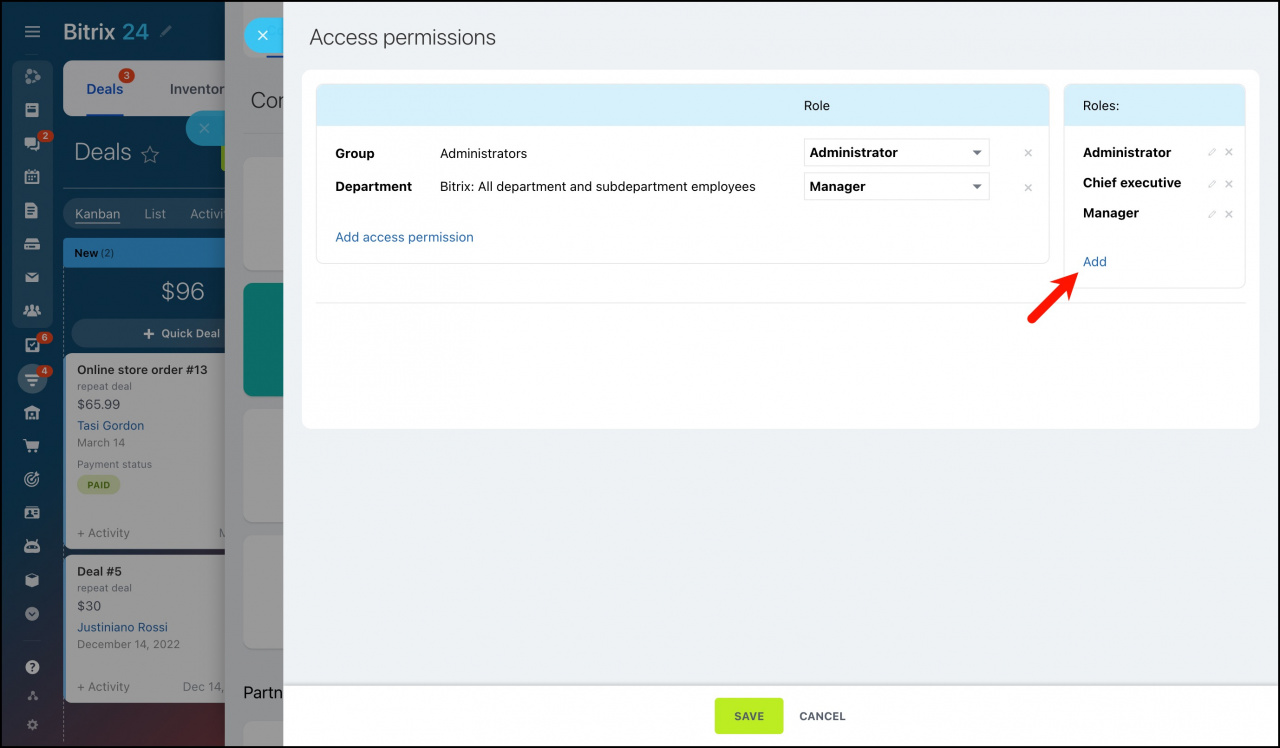Open the Deal #5 card title
This screenshot has width=1280, height=748.
pos(99,572)
